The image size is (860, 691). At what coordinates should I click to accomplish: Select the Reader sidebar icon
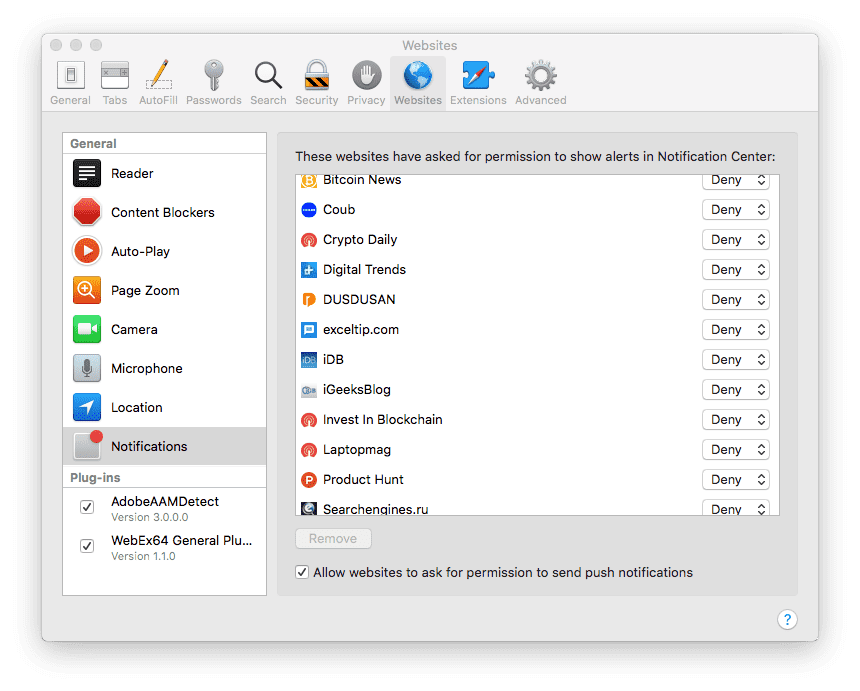87,173
